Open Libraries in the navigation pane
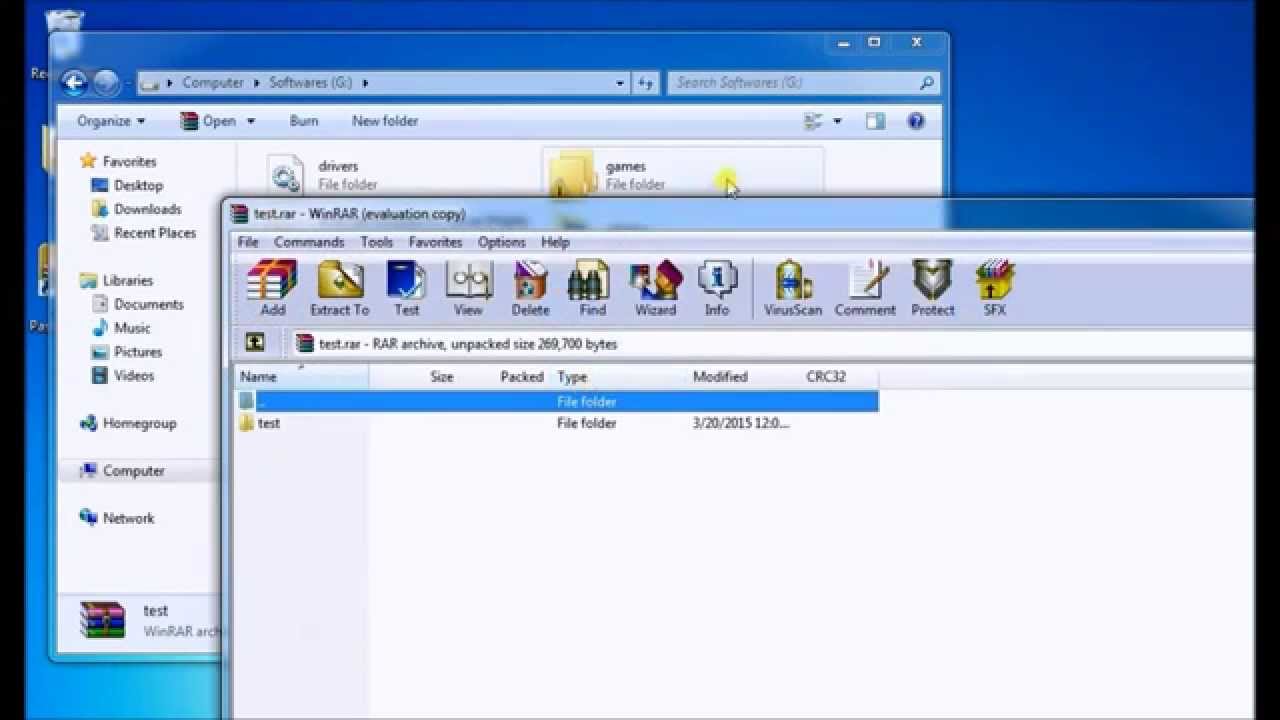 click(117, 281)
